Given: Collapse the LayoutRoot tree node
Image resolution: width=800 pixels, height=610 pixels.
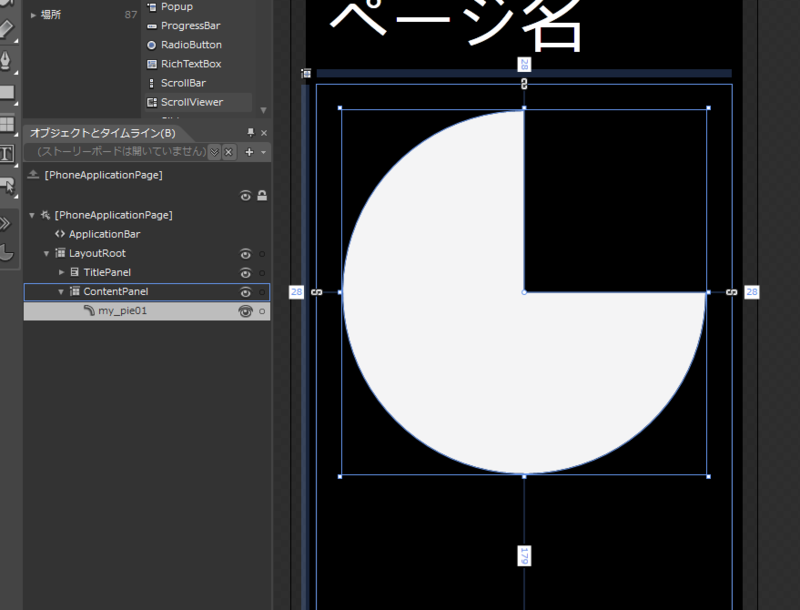Looking at the screenshot, I should coord(46,253).
